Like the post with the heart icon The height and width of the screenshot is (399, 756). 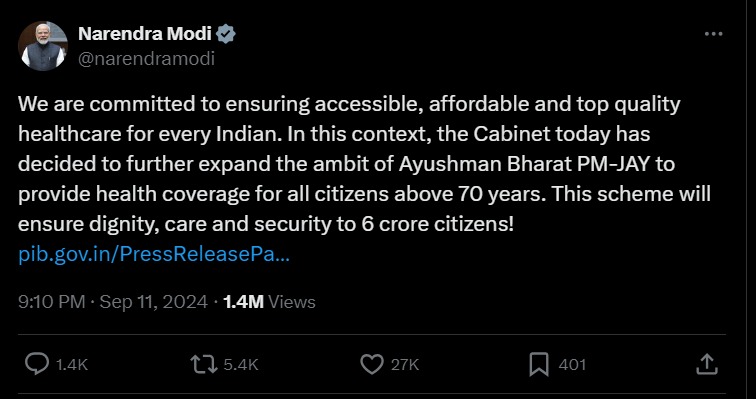point(372,365)
